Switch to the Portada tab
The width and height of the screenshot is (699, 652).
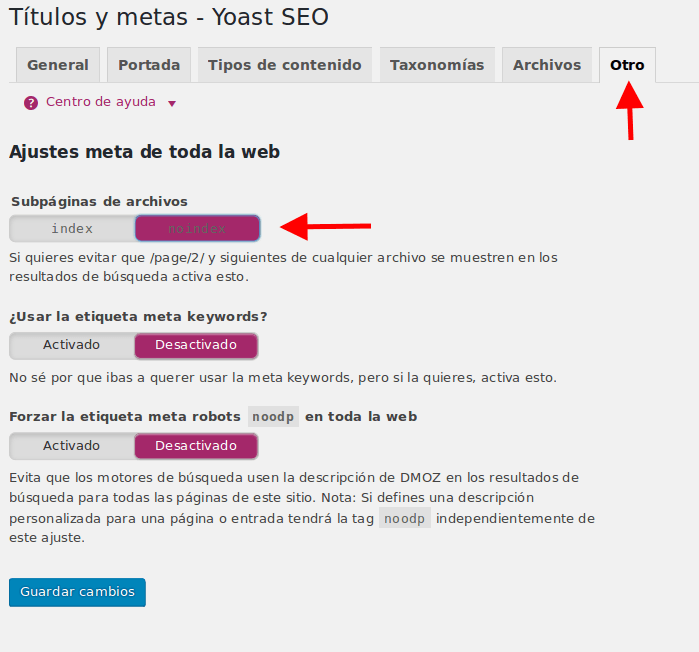tap(149, 65)
